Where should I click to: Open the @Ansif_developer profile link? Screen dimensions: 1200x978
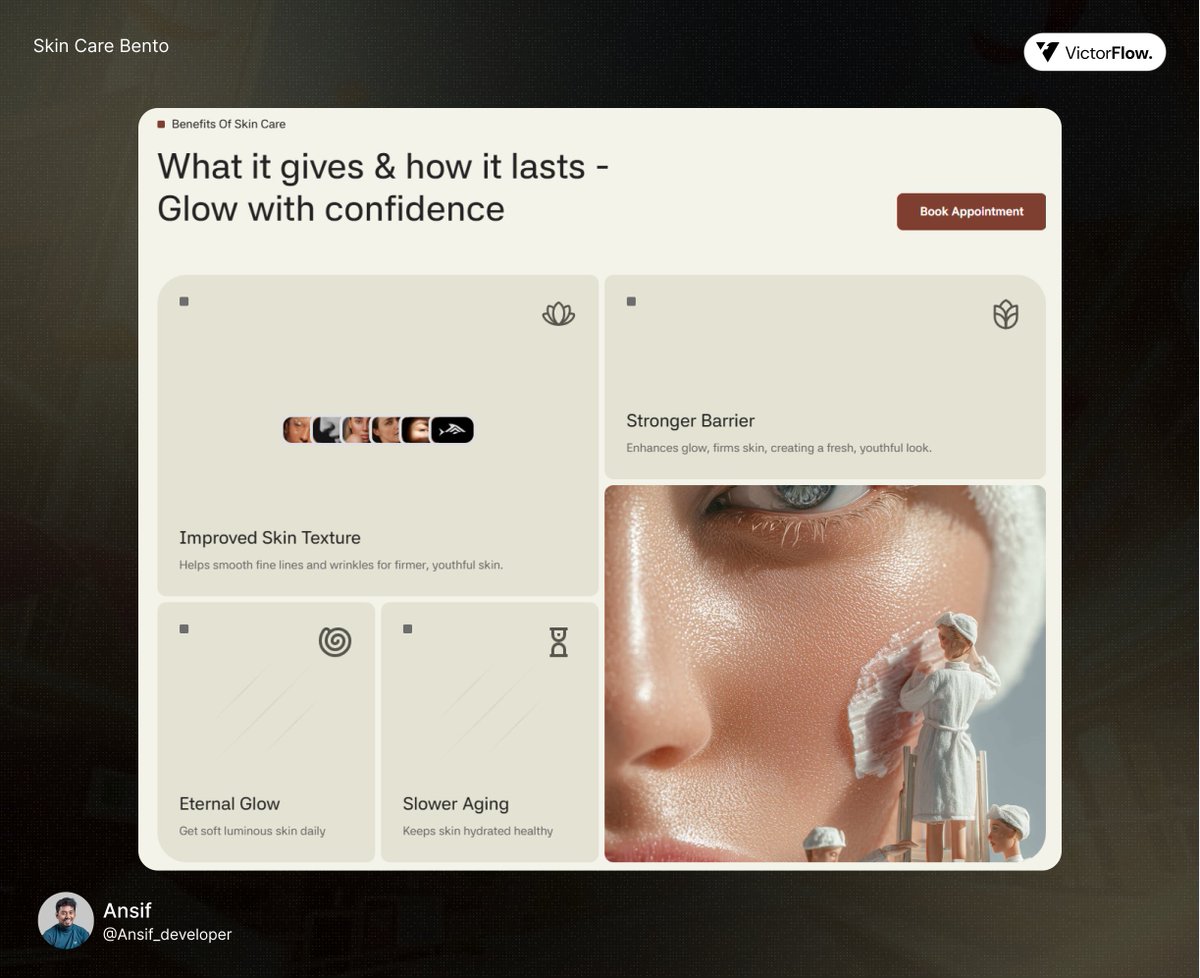167,935
